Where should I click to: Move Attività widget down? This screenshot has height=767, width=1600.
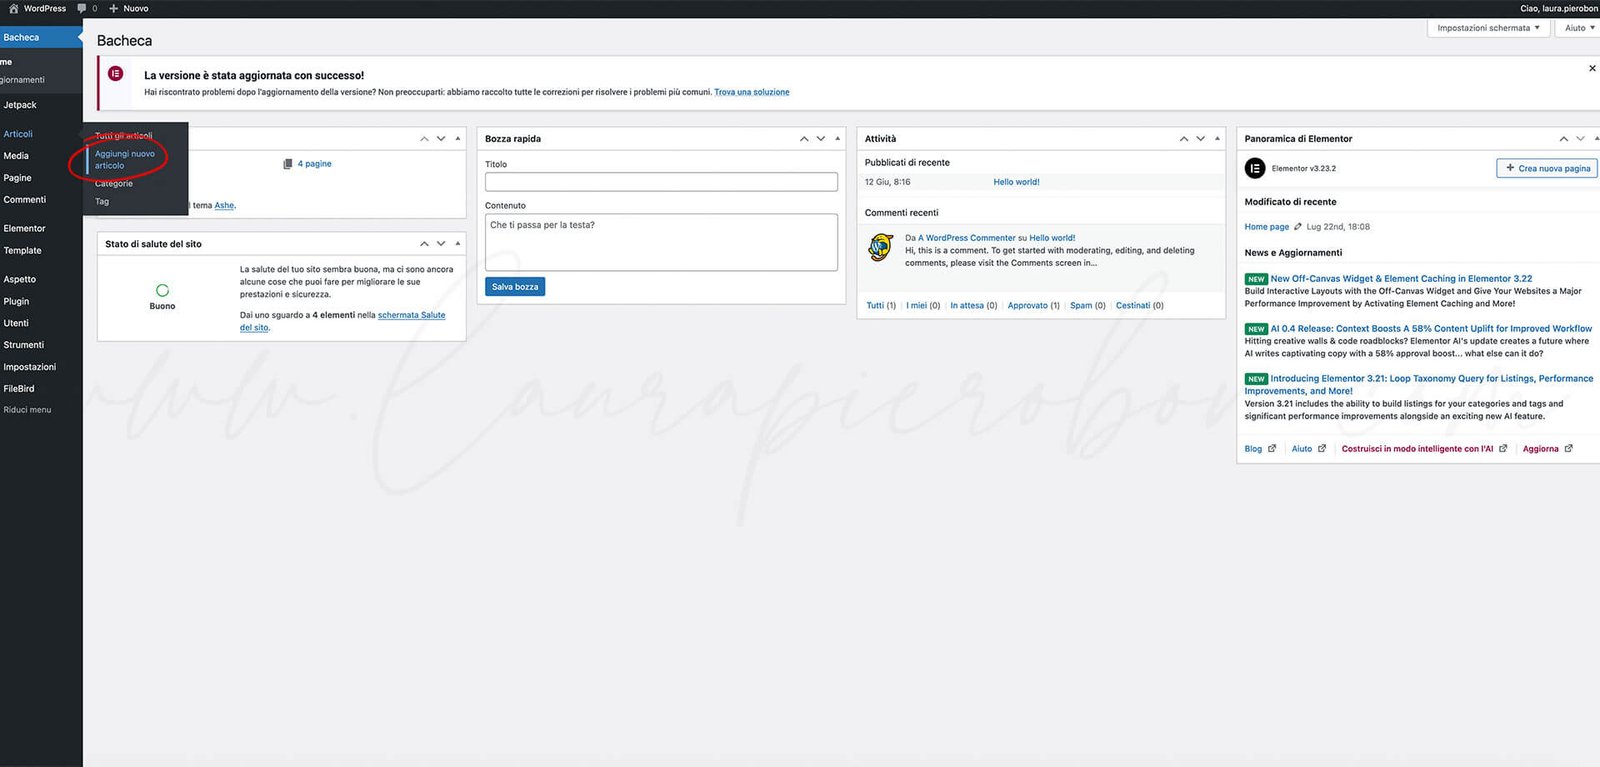click(1201, 139)
